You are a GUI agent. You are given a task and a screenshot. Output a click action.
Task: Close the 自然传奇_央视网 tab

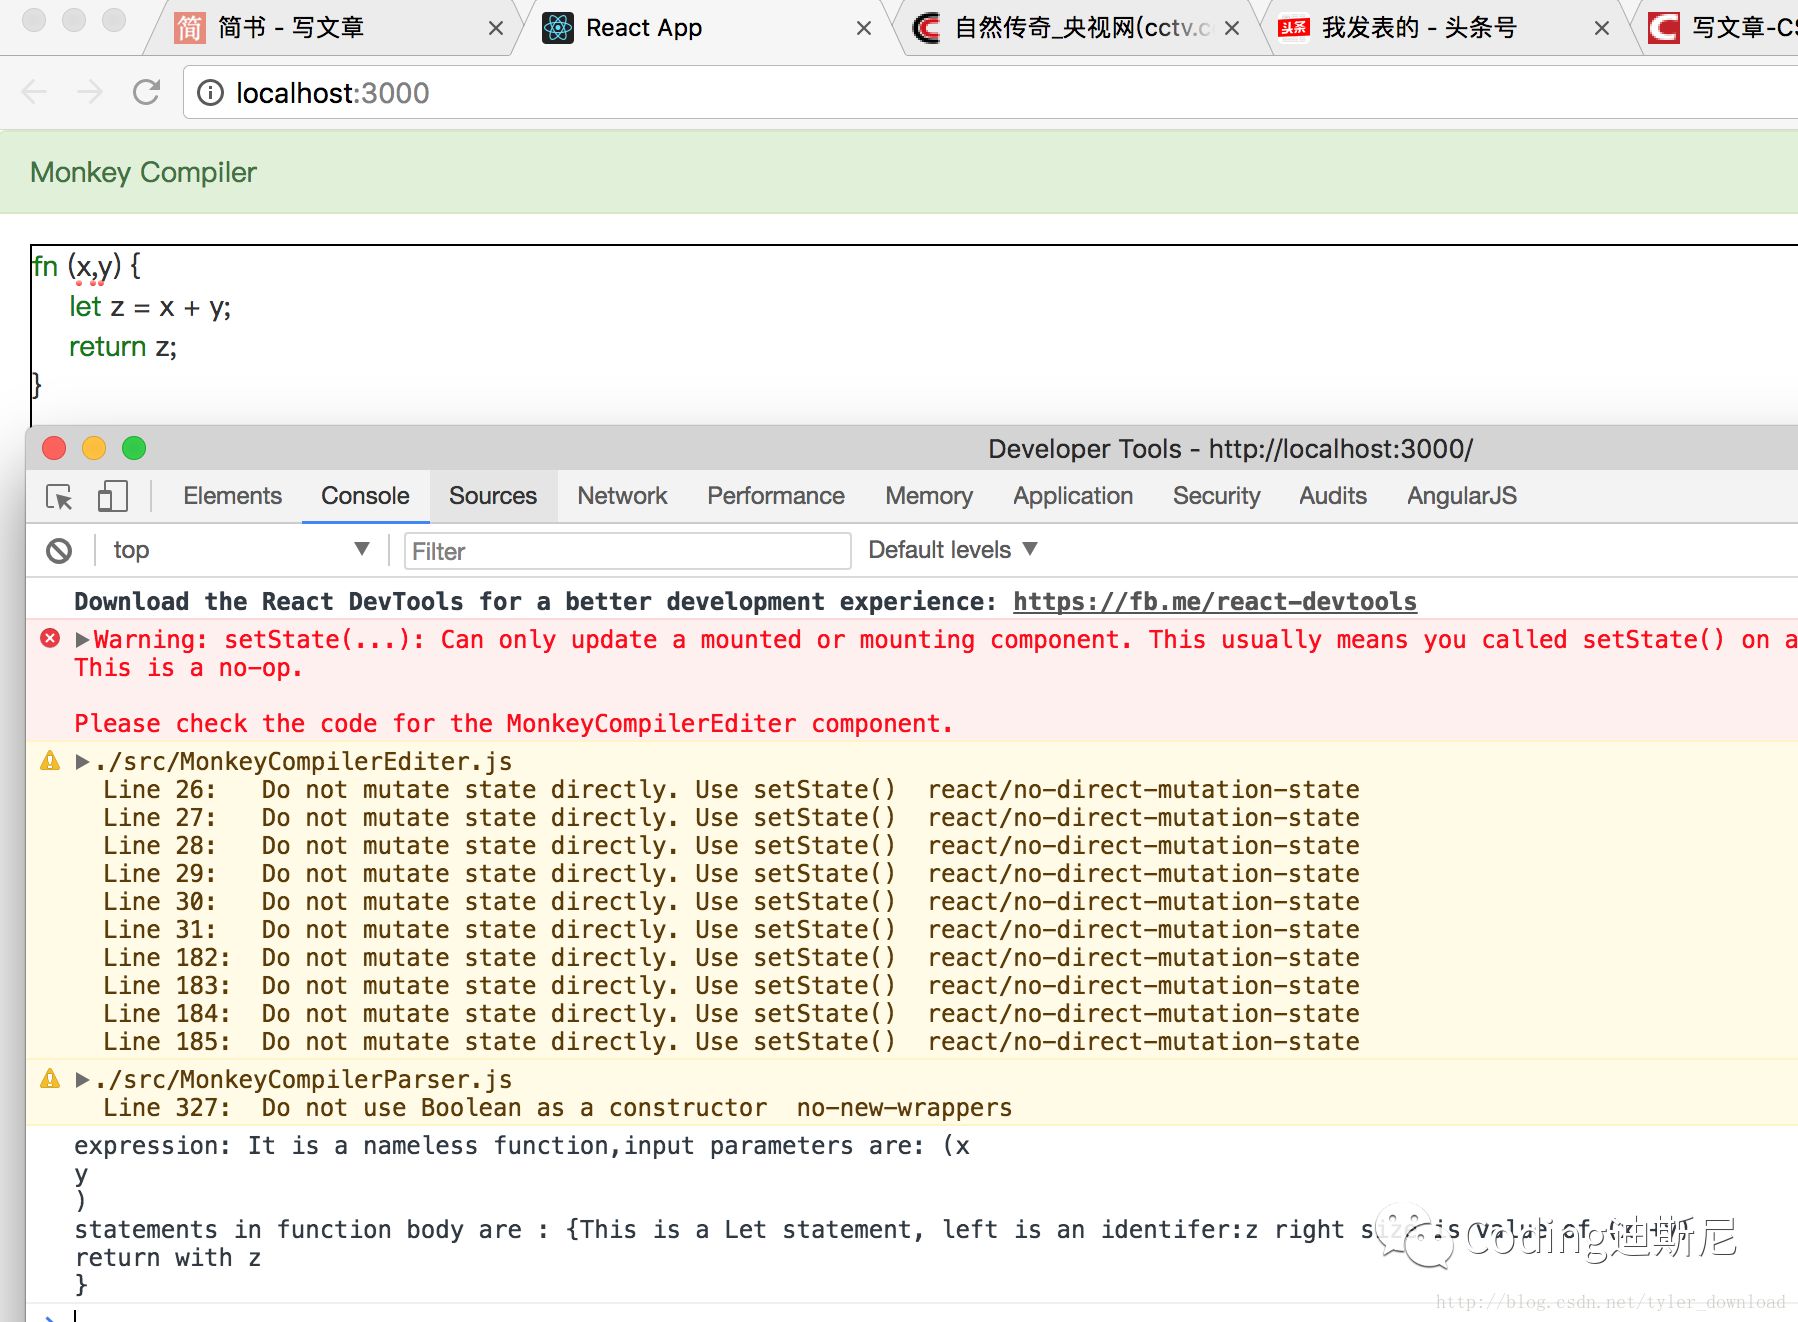tap(1232, 28)
